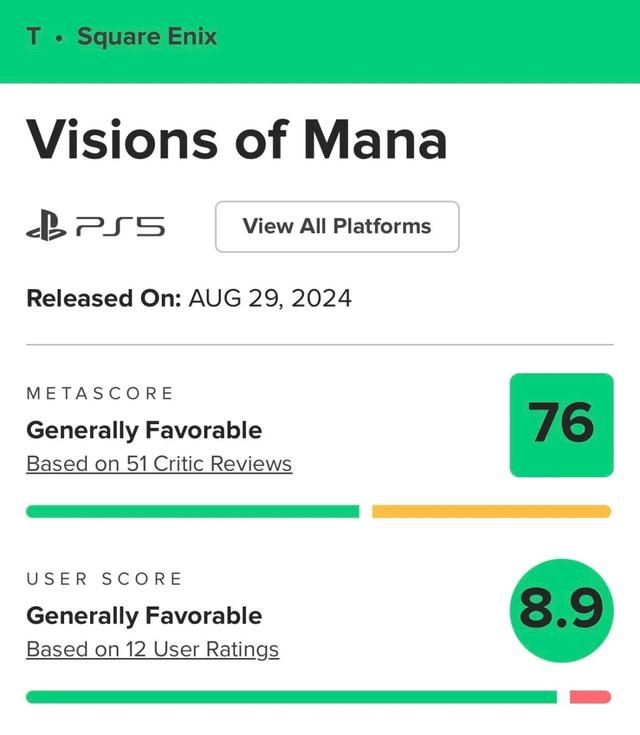Click the PlayStation logo icon
Viewport: 640px width, 735px height.
point(45,227)
